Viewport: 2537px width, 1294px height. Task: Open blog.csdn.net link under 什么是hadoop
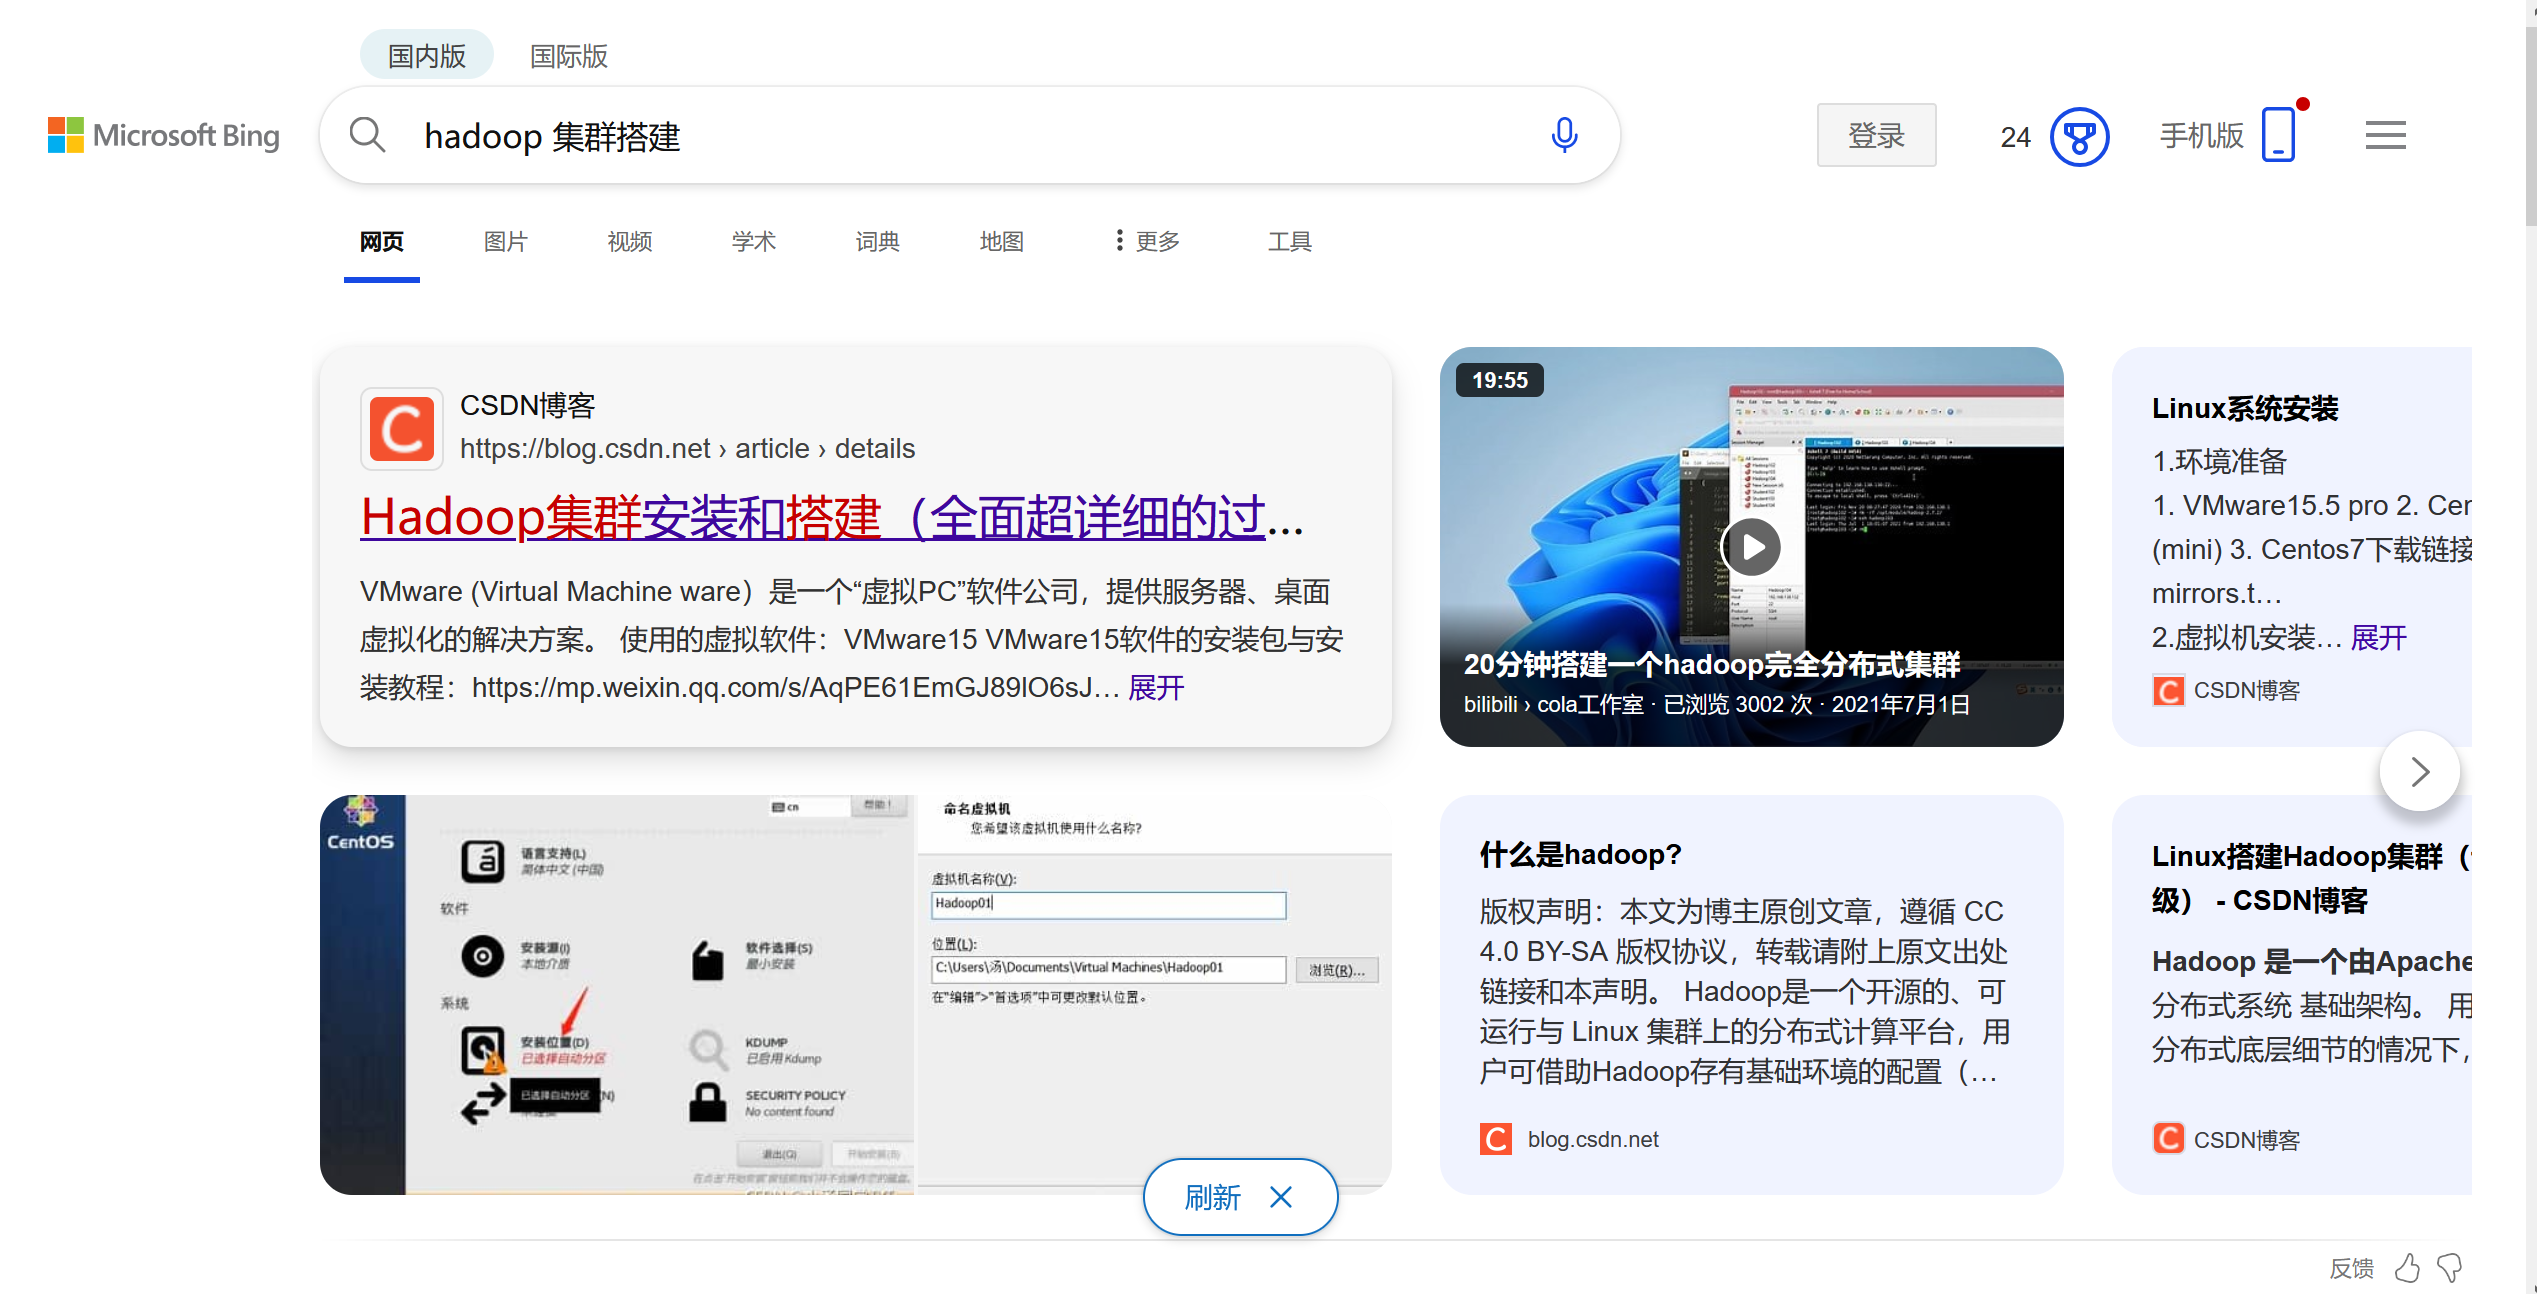pyautogui.click(x=1592, y=1139)
